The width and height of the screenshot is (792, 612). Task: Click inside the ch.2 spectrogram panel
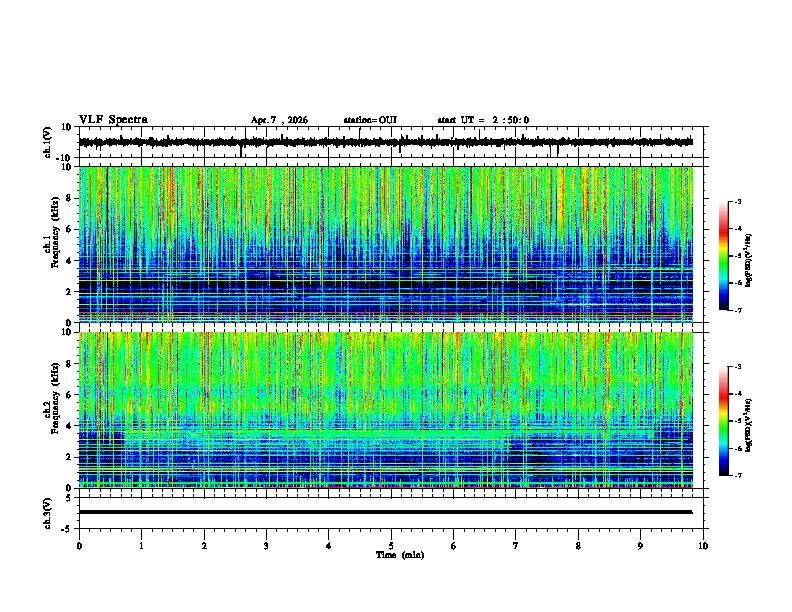(x=386, y=410)
